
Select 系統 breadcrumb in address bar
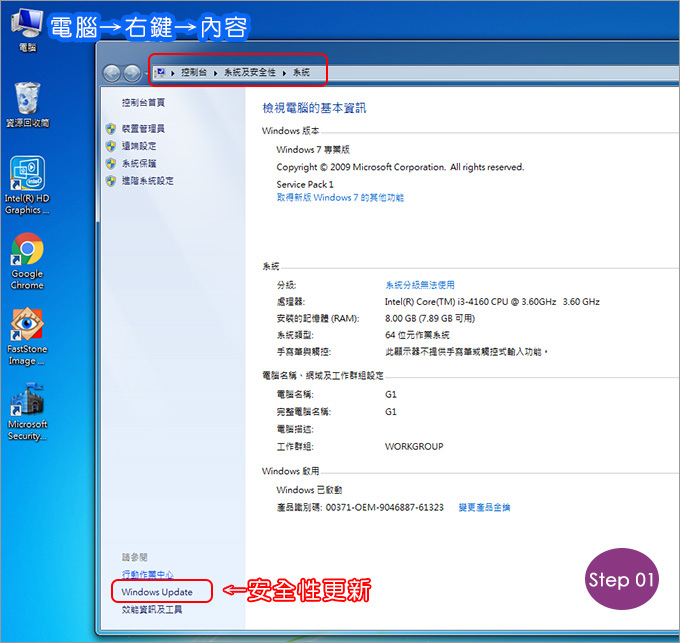pyautogui.click(x=301, y=72)
